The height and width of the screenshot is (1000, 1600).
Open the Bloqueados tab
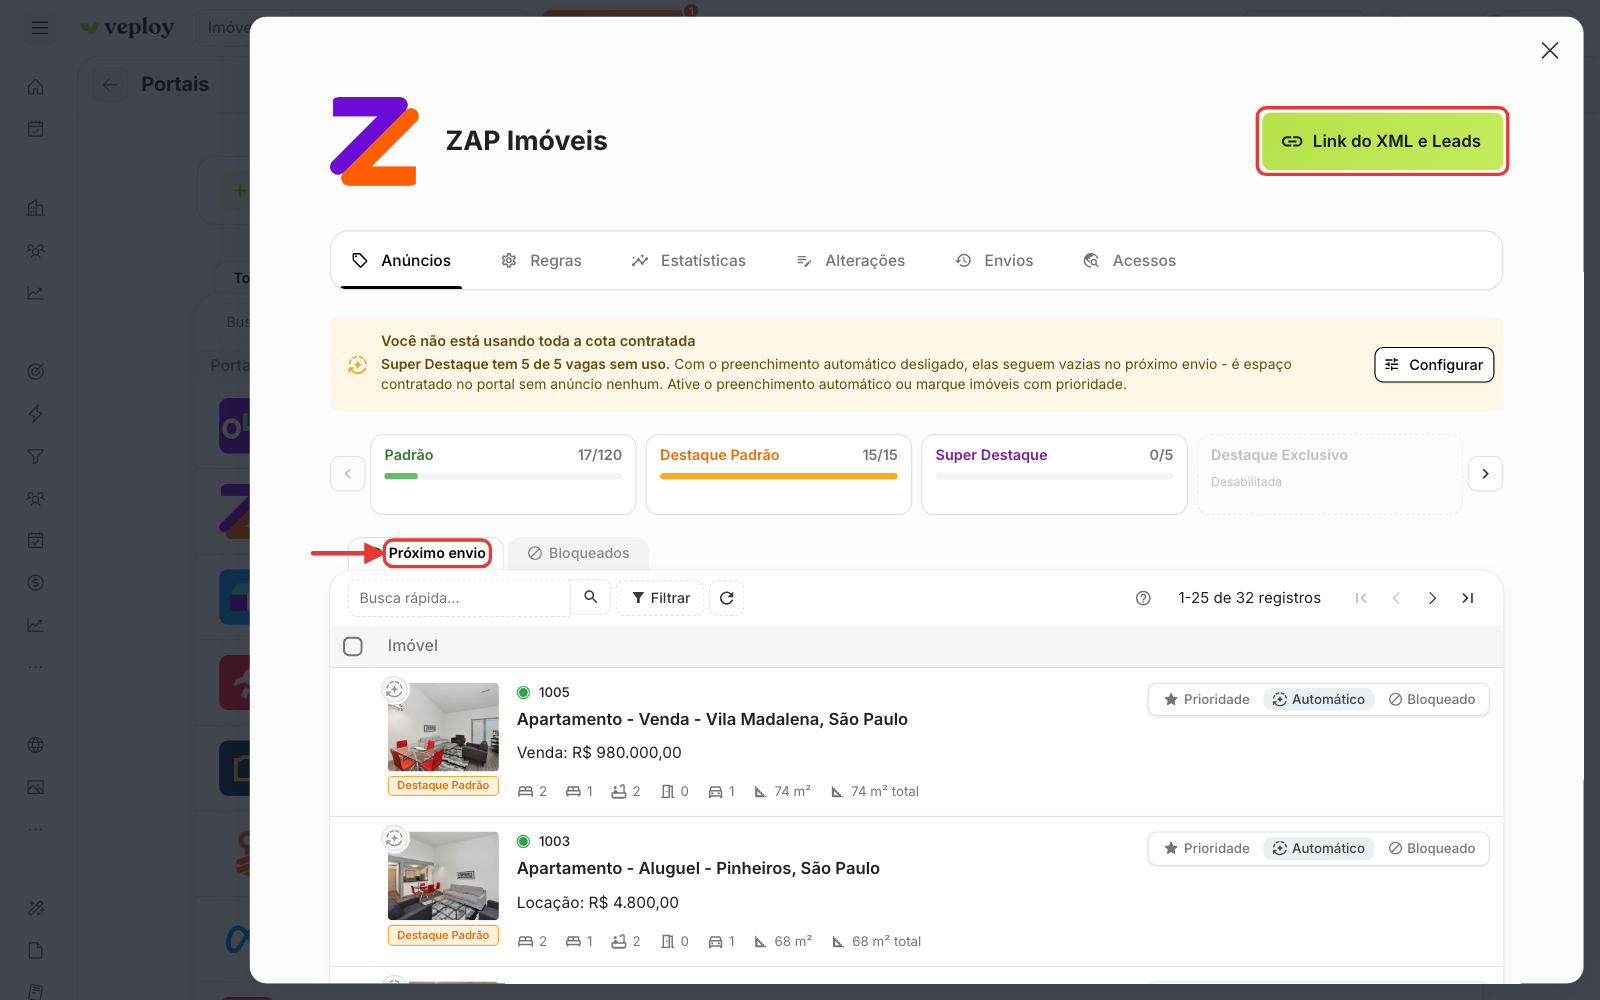tap(578, 553)
